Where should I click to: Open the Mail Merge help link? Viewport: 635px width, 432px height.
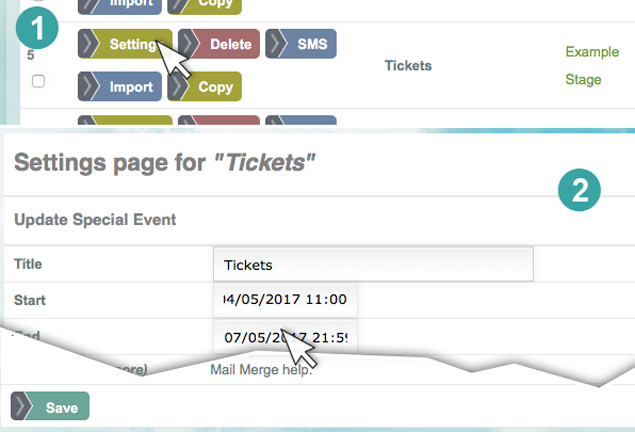tap(261, 371)
